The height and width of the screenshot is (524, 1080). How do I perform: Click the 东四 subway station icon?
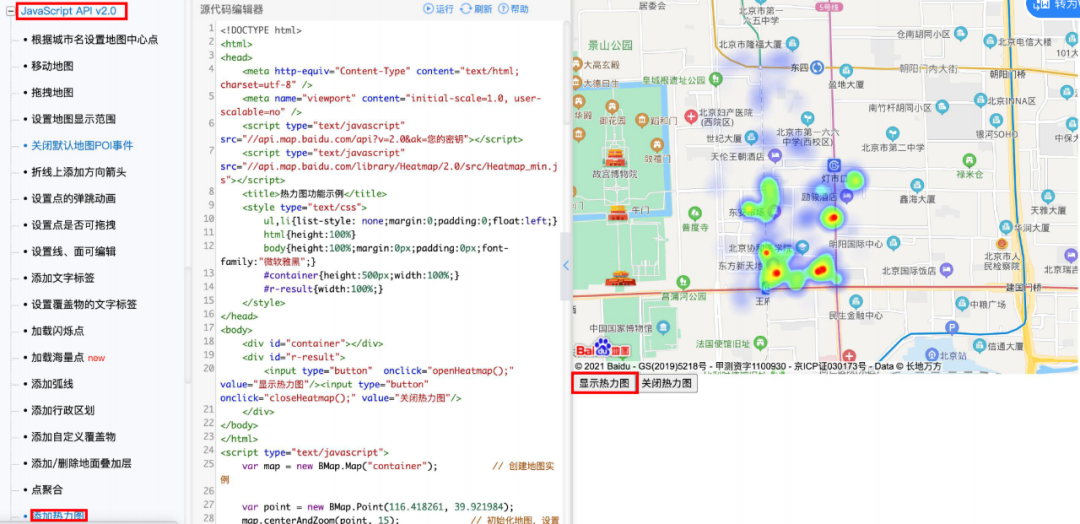coord(817,67)
